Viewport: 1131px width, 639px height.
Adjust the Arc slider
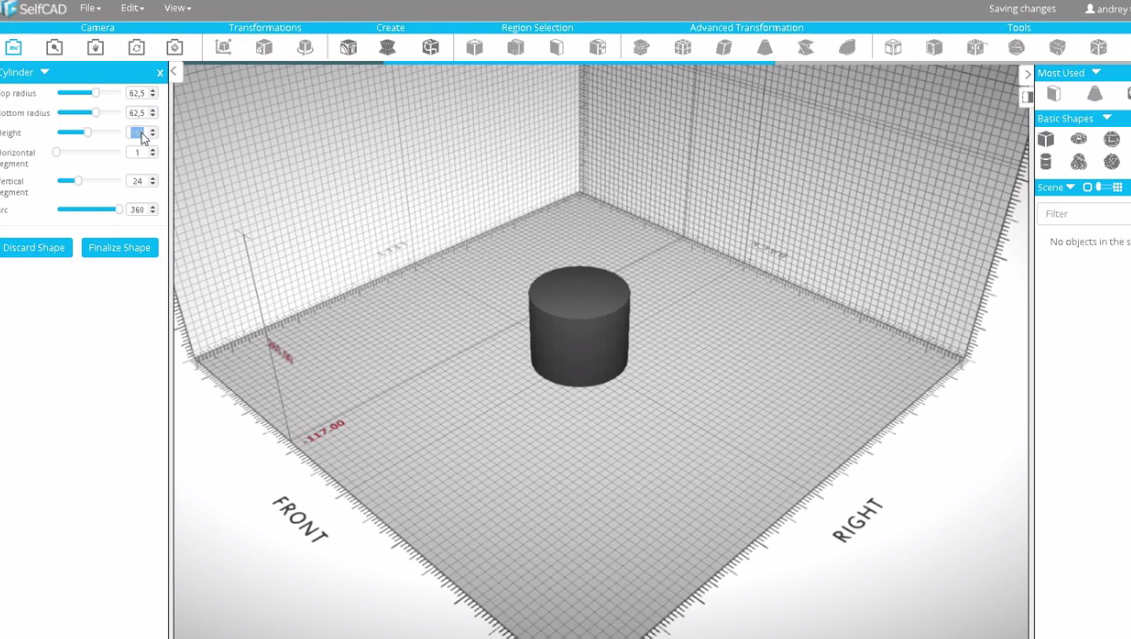(118, 209)
